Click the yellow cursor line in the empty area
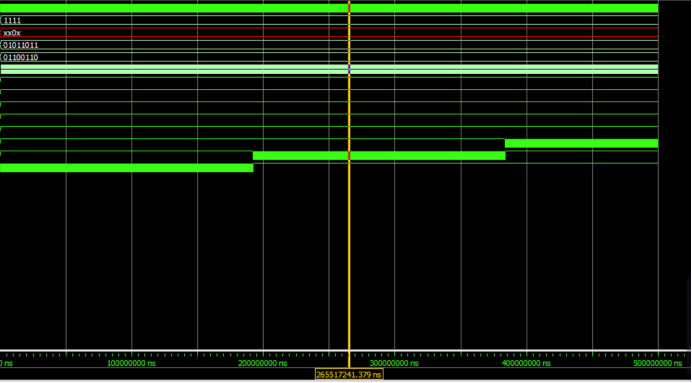The width and height of the screenshot is (692, 383). [x=349, y=260]
